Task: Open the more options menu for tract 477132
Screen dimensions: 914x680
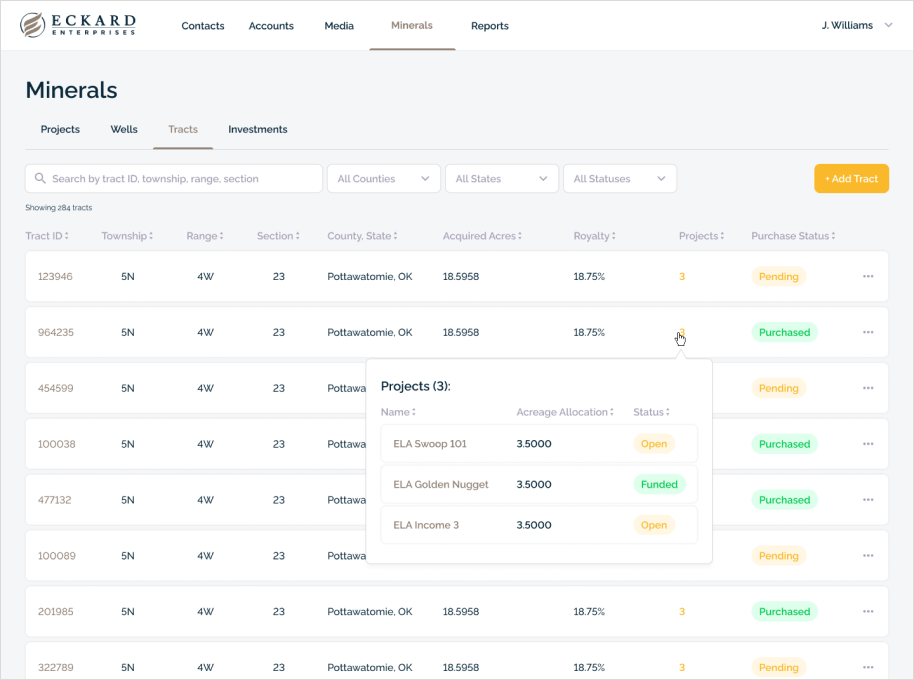Action: click(868, 500)
